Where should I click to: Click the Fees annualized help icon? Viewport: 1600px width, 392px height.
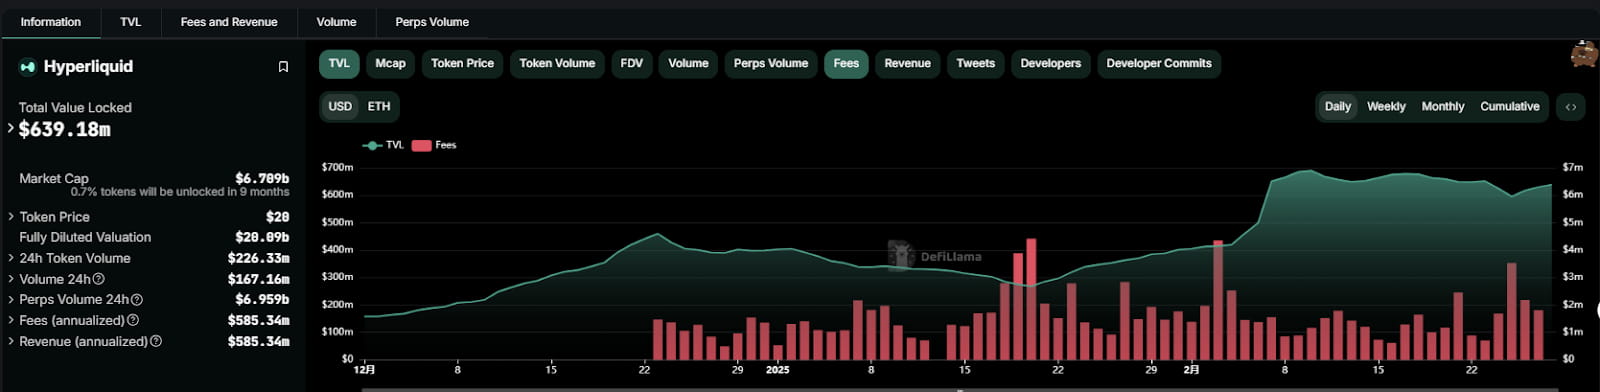point(133,321)
